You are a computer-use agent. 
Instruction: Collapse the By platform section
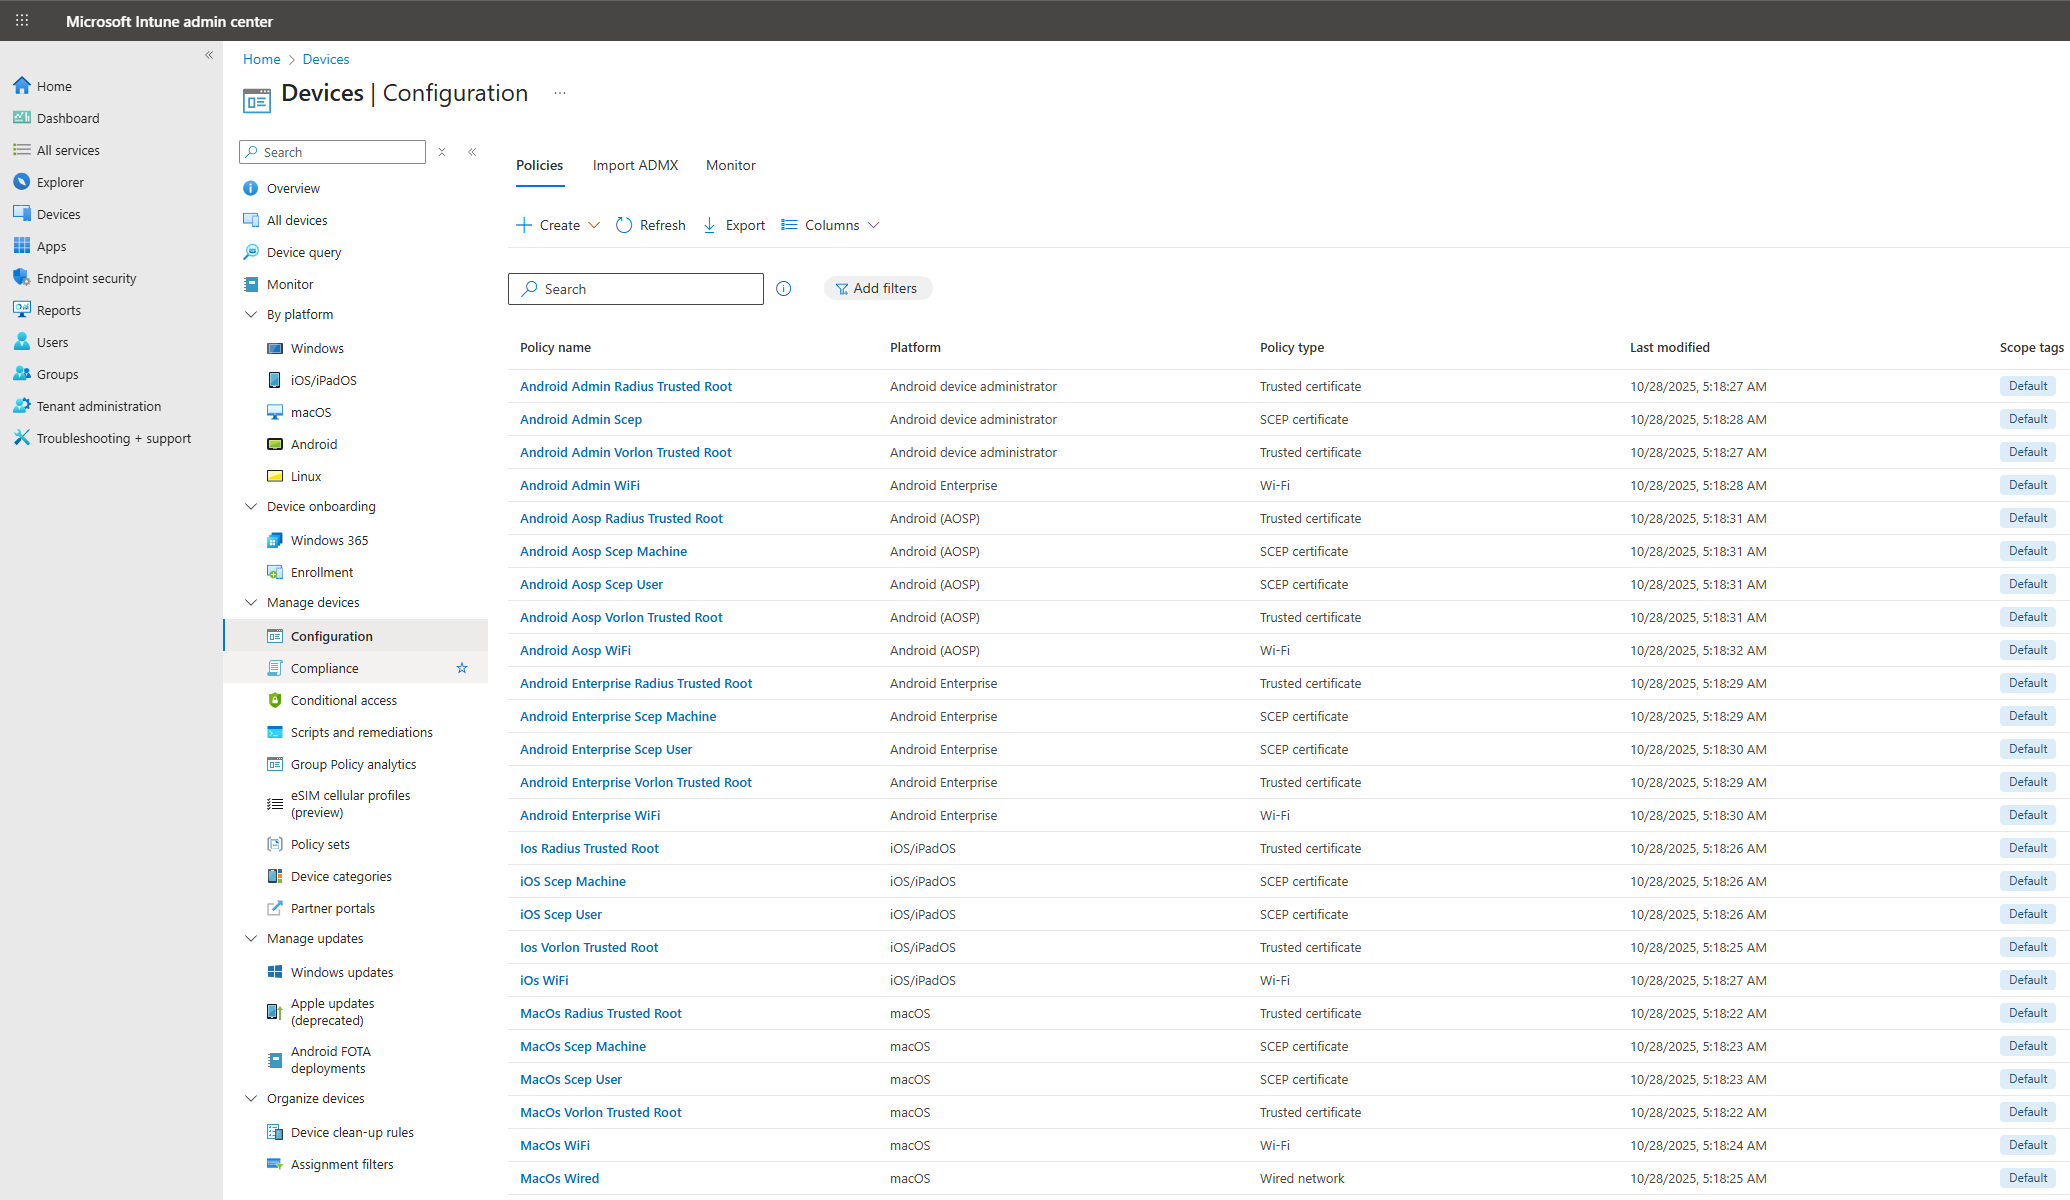[251, 314]
